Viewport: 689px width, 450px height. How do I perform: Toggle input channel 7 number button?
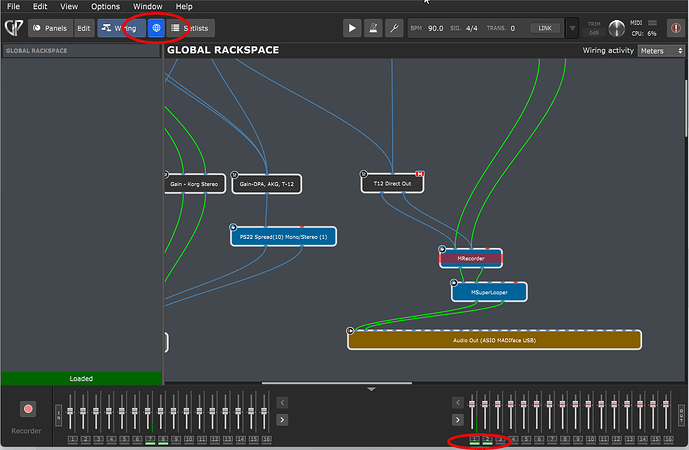[x=150, y=439]
